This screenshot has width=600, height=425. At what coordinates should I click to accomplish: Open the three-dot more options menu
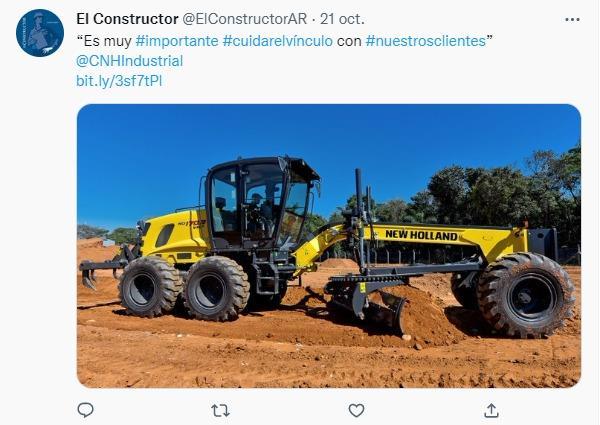tap(572, 20)
